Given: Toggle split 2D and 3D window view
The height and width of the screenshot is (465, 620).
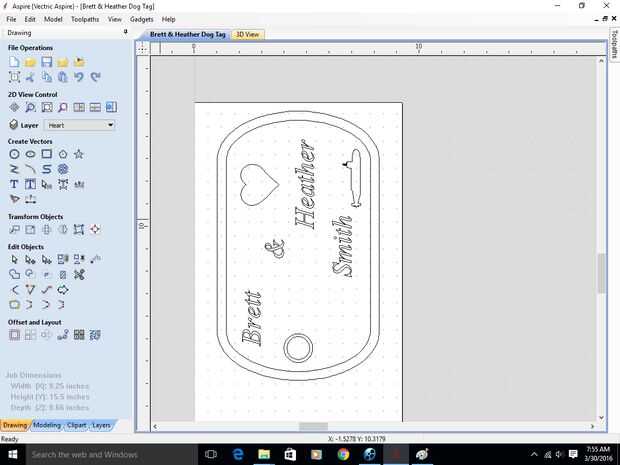Looking at the screenshot, I should (79, 107).
